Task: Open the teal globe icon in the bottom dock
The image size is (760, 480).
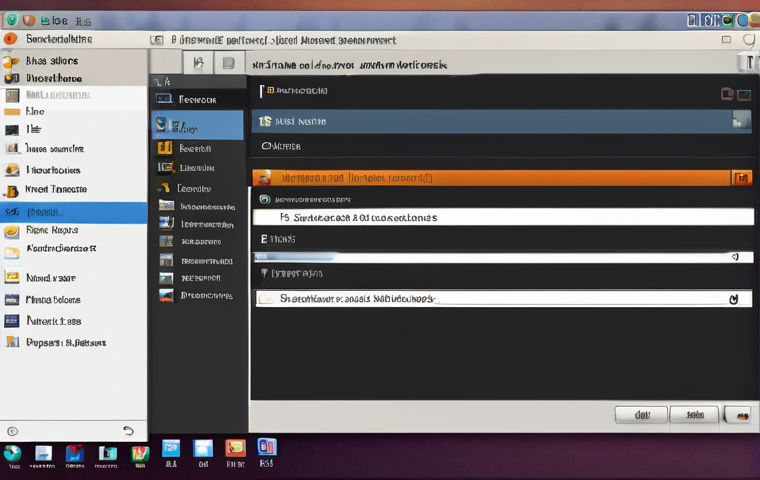Action: [x=13, y=453]
